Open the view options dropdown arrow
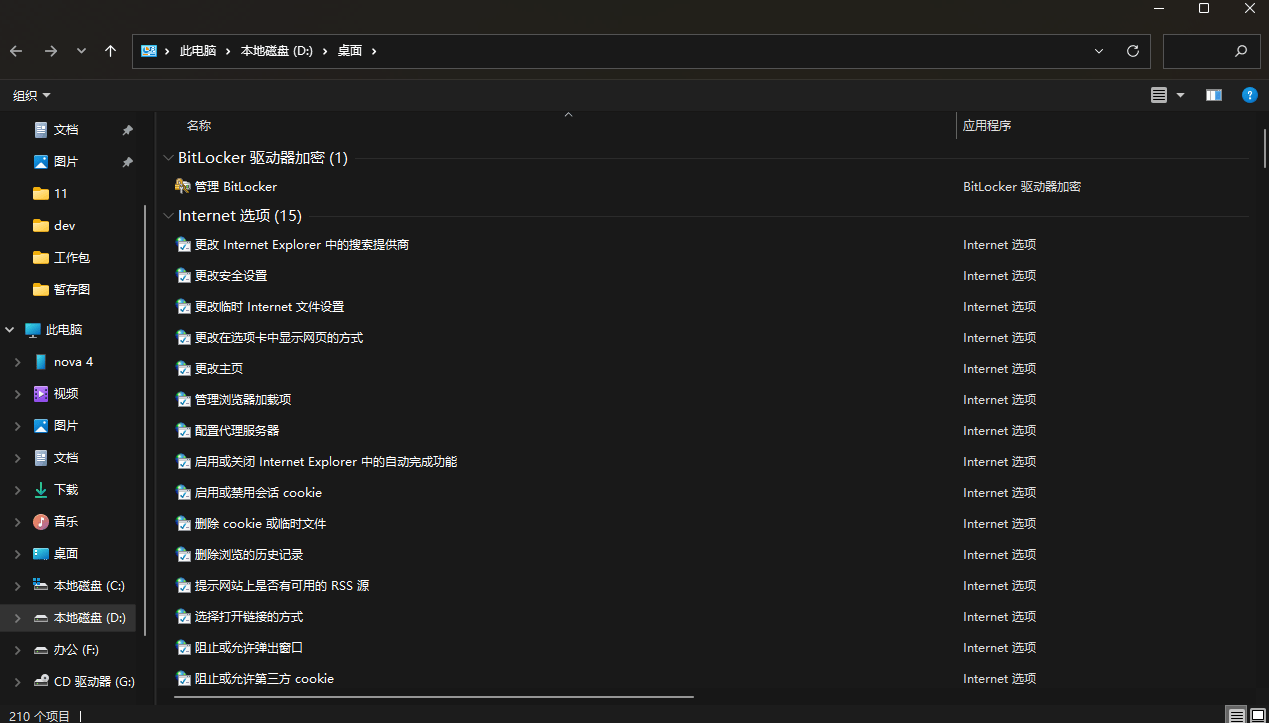This screenshot has height=723, width=1269. pos(1180,95)
